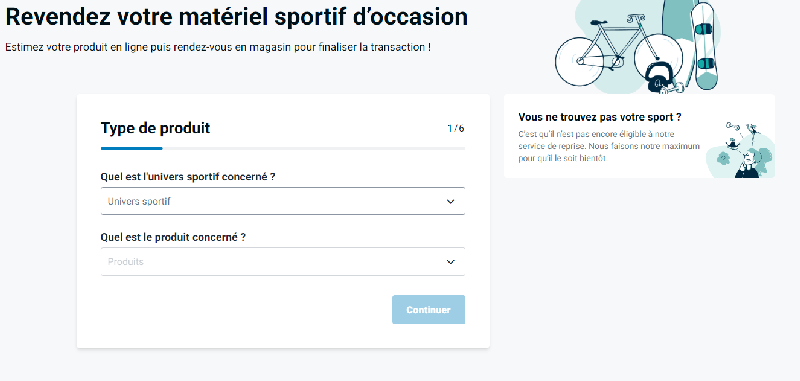Click the 1/6 step indicator

[456, 128]
